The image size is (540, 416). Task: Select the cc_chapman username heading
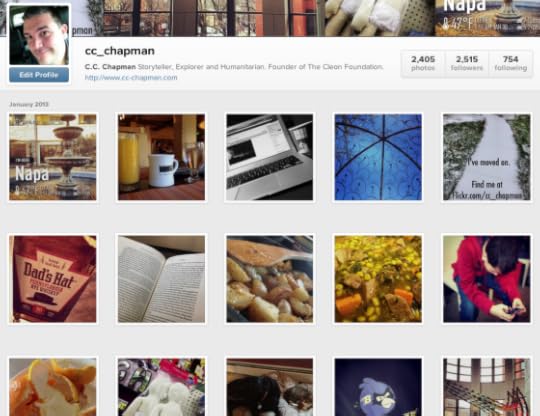pos(120,51)
